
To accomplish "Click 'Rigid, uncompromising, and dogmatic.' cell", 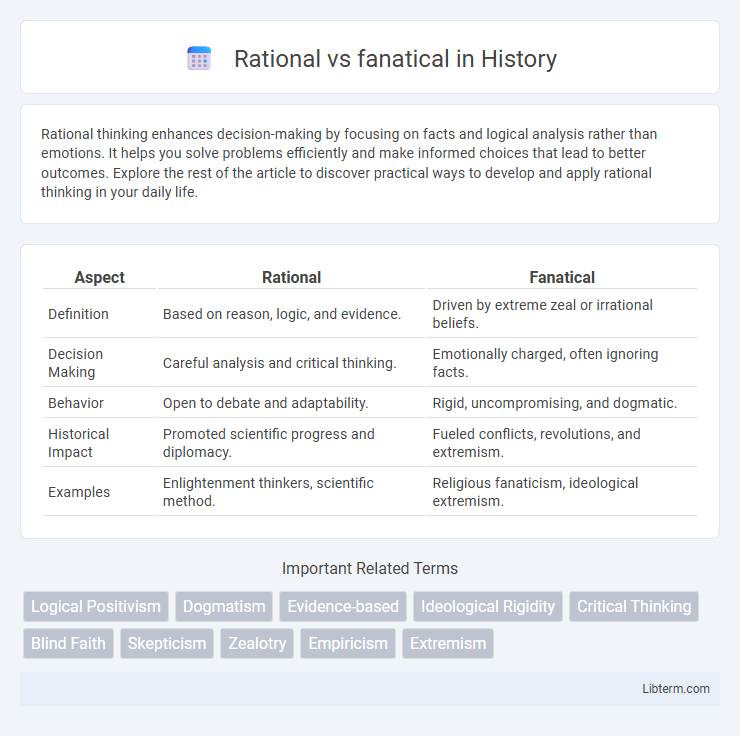I will click(562, 403).
